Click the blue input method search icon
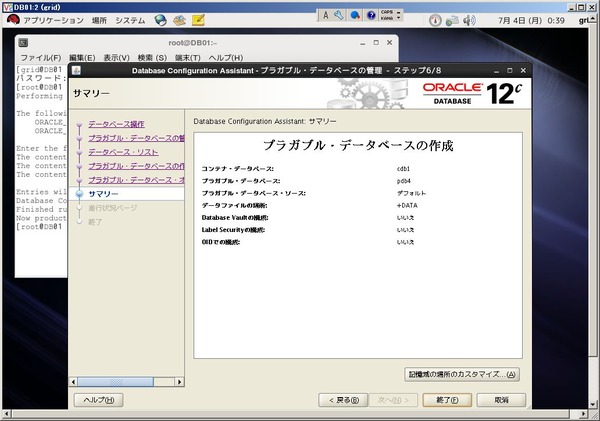 tap(355, 15)
